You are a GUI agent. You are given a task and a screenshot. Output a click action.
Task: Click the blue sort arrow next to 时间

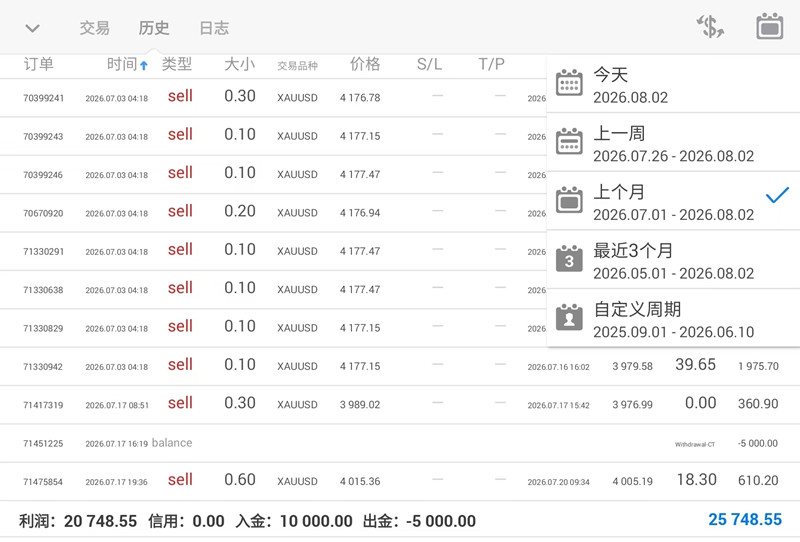(x=144, y=65)
